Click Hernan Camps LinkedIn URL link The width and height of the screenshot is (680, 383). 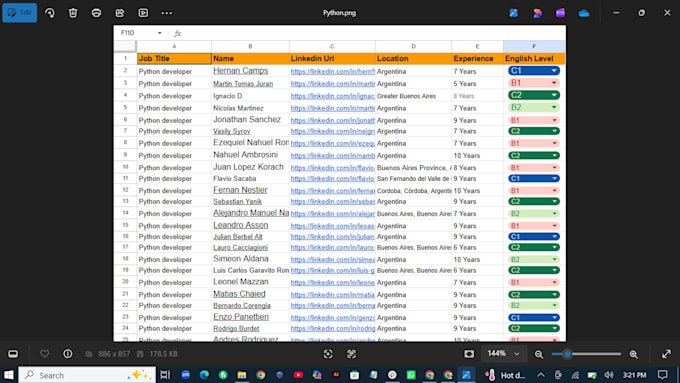pos(333,71)
